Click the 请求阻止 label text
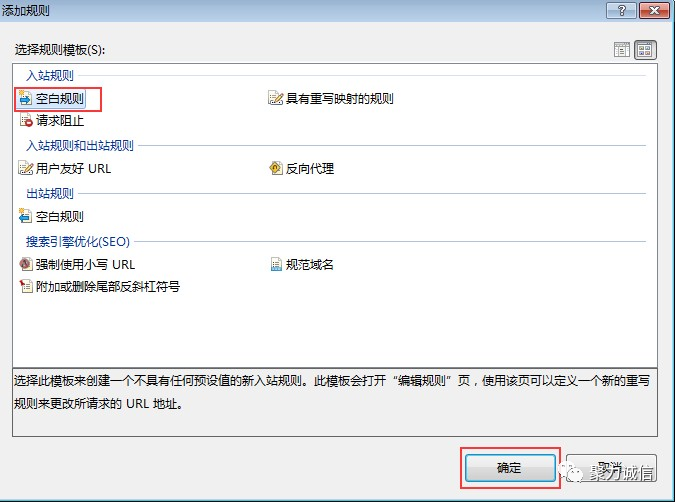The width and height of the screenshot is (675, 502). [60, 121]
